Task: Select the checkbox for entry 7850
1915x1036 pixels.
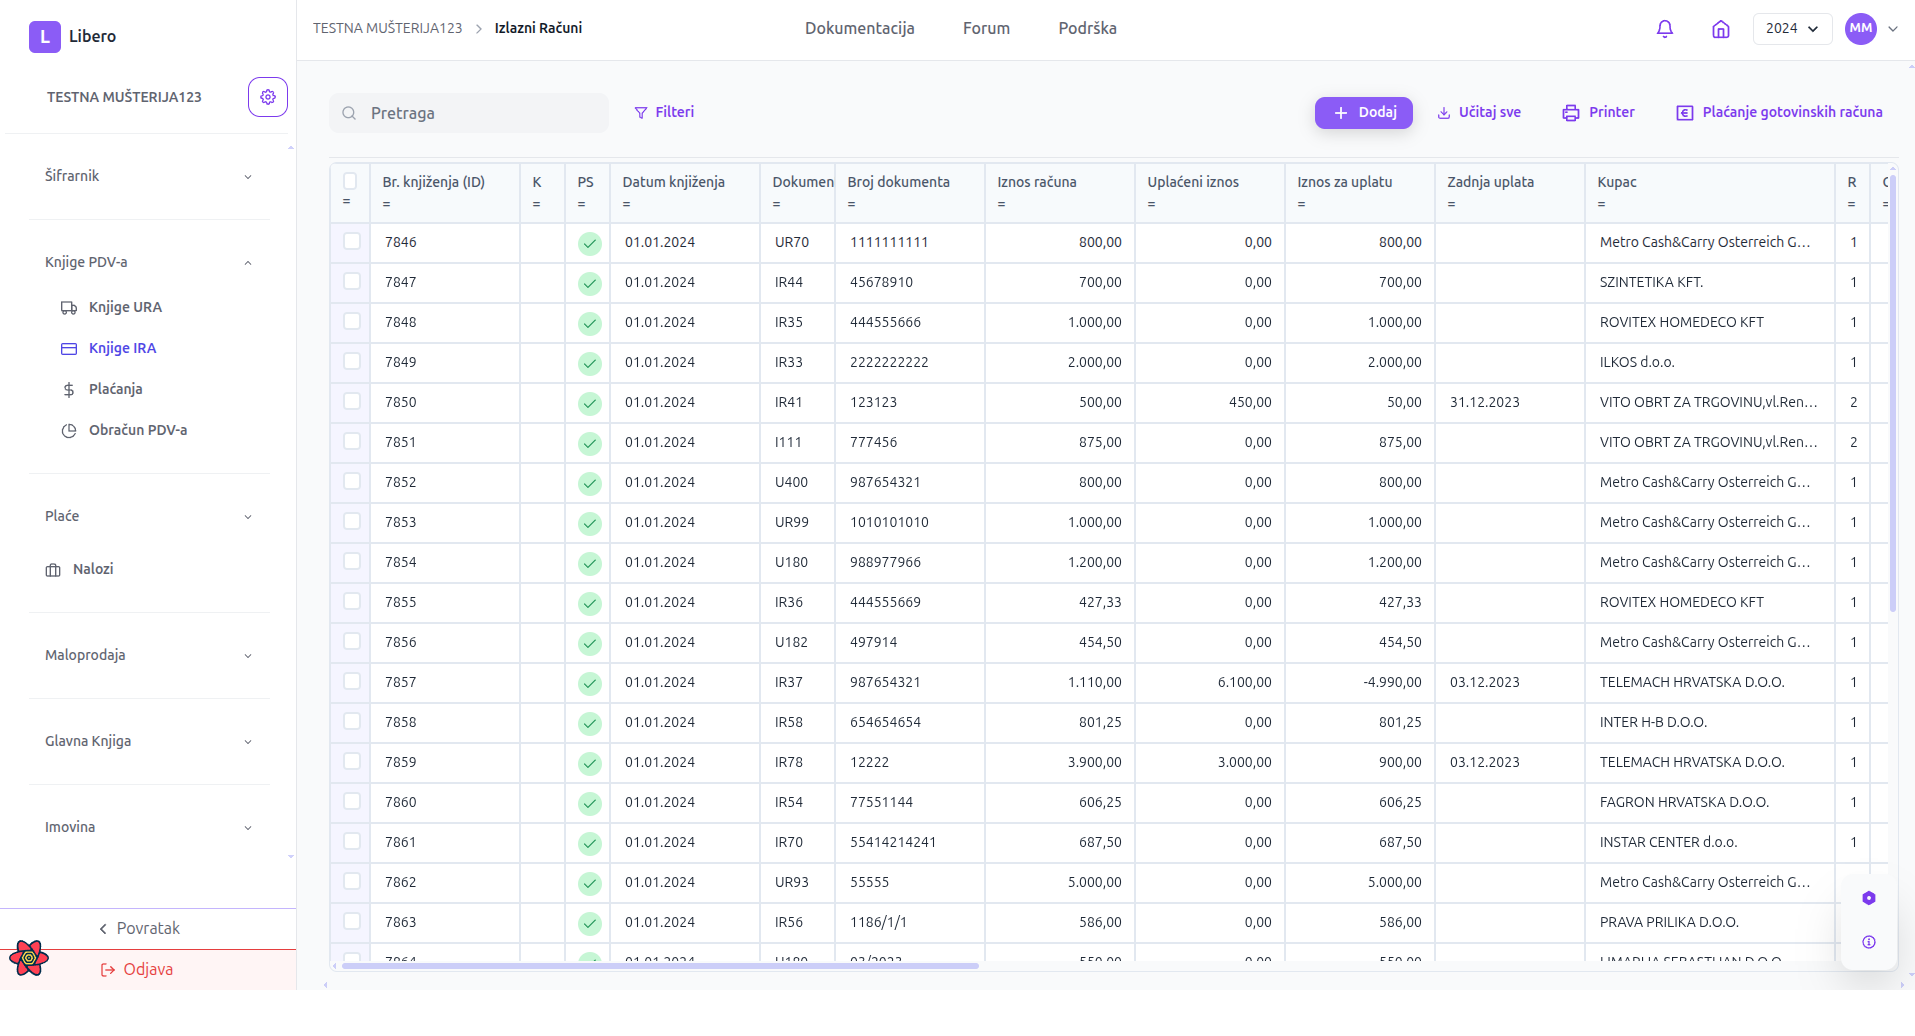Action: (352, 401)
